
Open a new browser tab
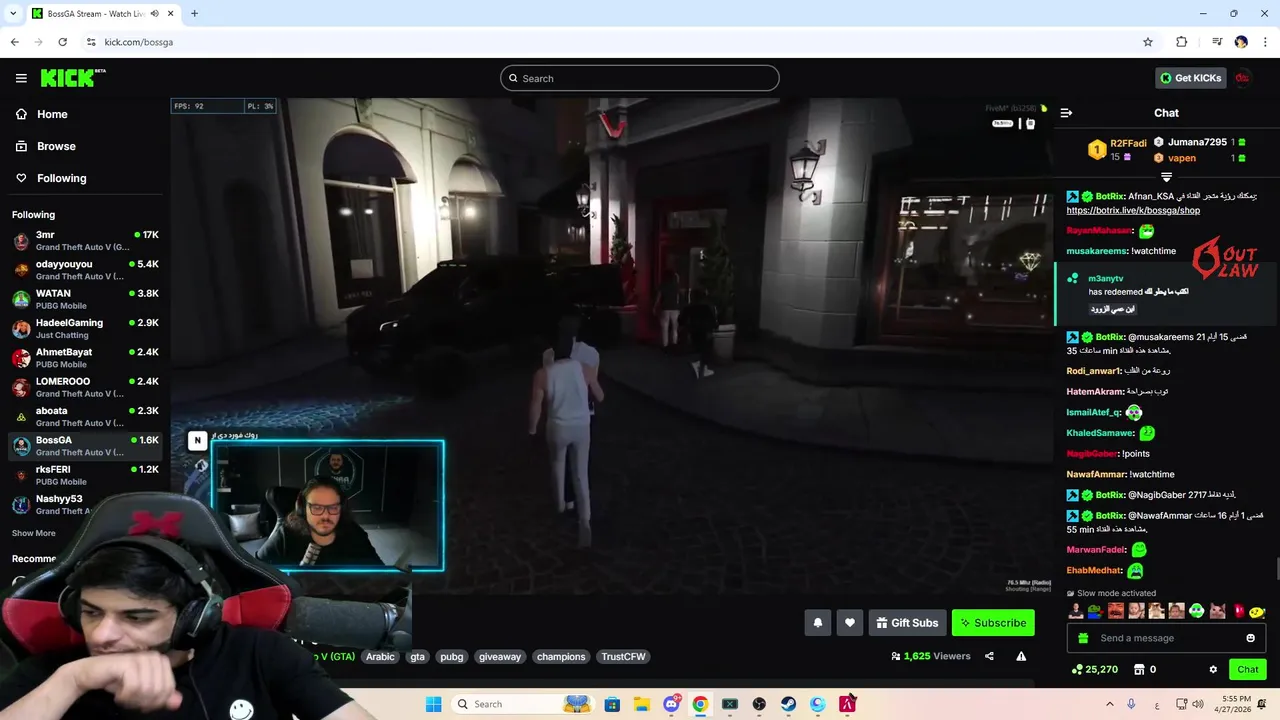[x=194, y=14]
